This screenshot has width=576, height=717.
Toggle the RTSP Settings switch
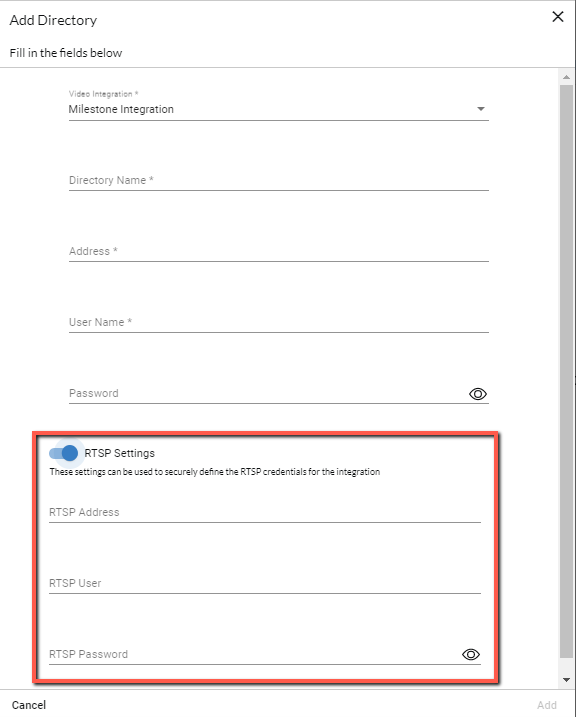(64, 453)
